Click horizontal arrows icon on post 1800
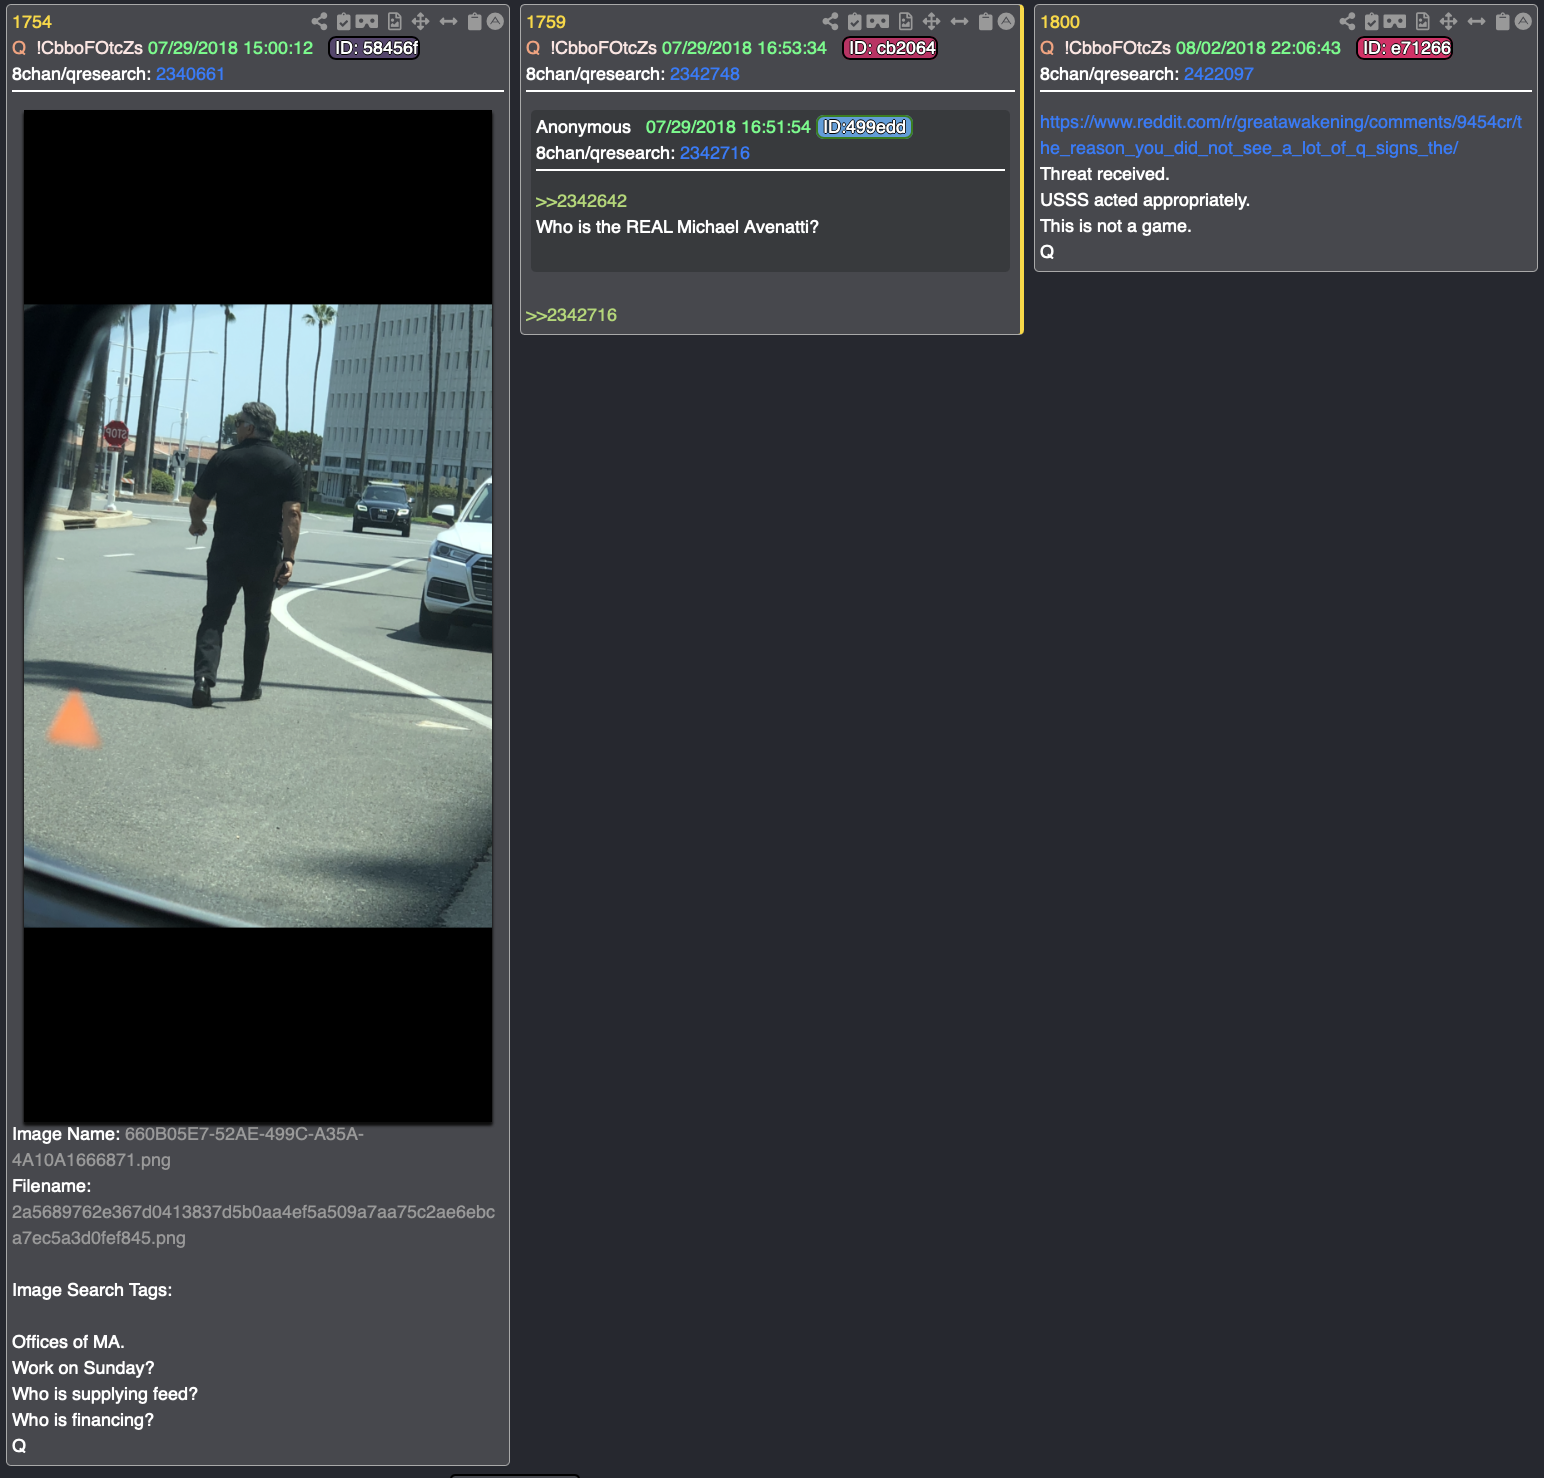 pyautogui.click(x=1477, y=21)
